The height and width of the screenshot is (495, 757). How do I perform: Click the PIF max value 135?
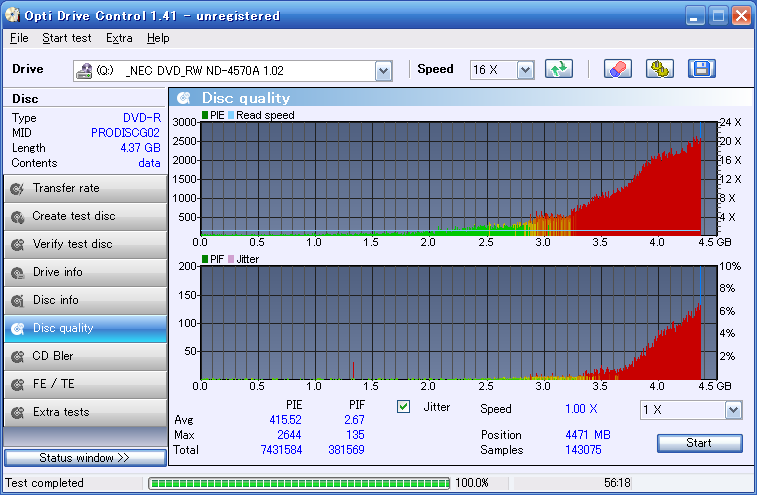click(355, 435)
